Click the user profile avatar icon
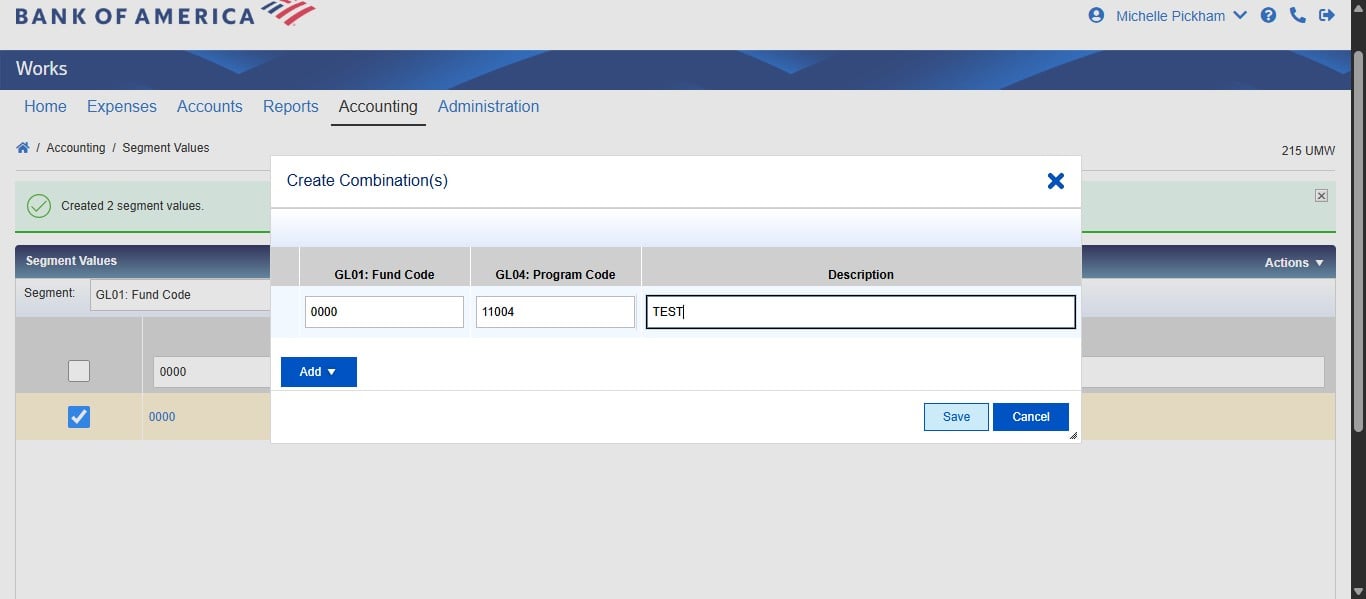The image size is (1366, 599). tap(1096, 15)
